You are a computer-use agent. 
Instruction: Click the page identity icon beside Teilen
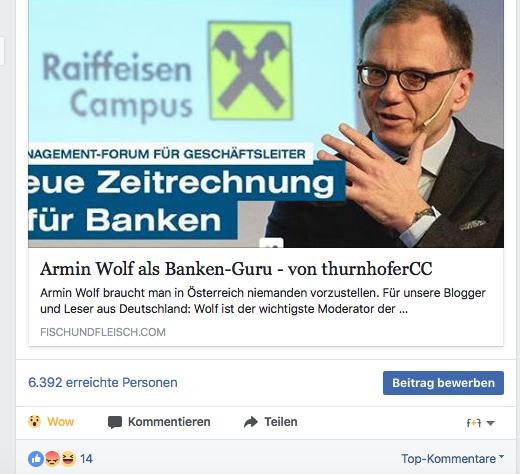[474, 423]
